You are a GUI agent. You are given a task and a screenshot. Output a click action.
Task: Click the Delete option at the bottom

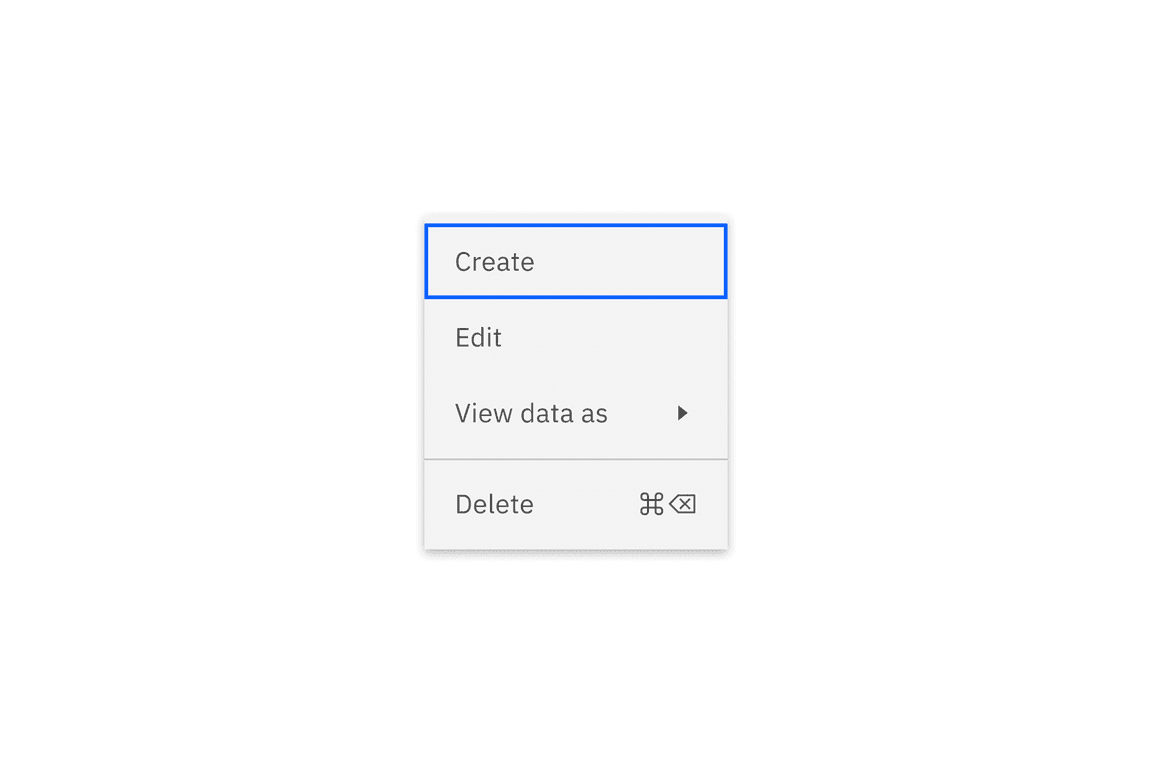[494, 504]
